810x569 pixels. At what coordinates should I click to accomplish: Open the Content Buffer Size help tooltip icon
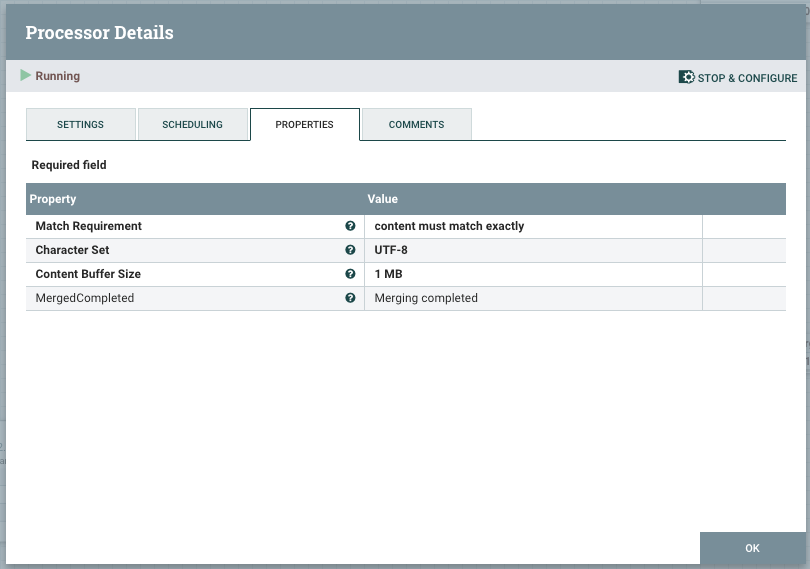pyautogui.click(x=350, y=274)
